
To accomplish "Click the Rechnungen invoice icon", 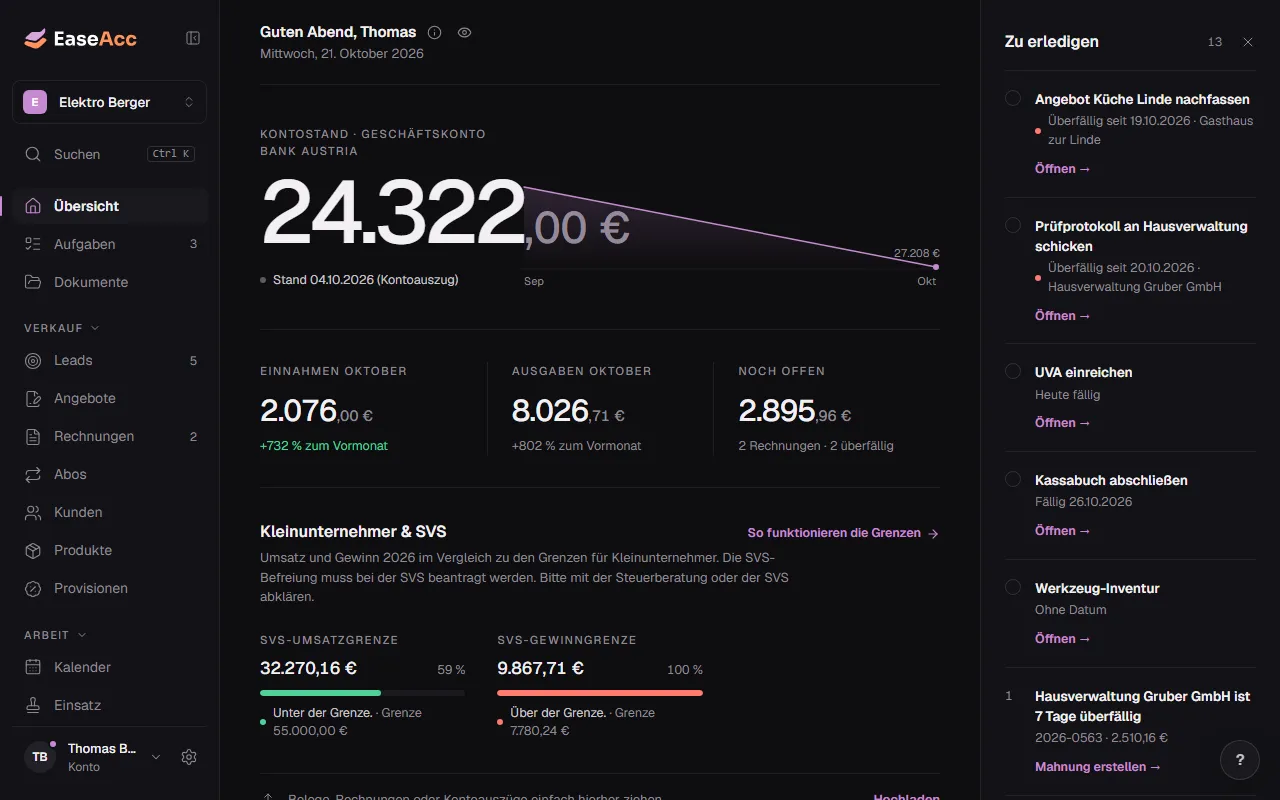I will click(x=33, y=436).
